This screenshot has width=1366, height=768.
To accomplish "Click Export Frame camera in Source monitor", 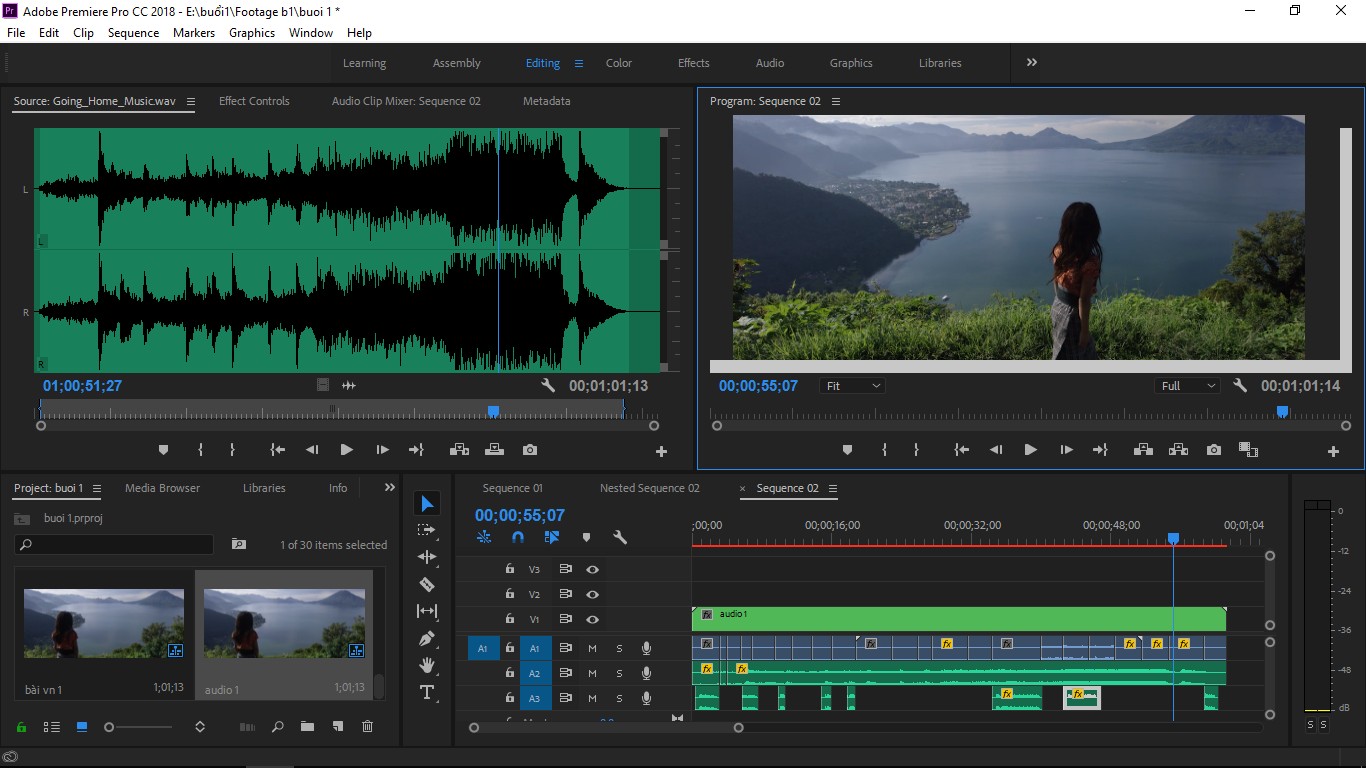I will (x=530, y=450).
